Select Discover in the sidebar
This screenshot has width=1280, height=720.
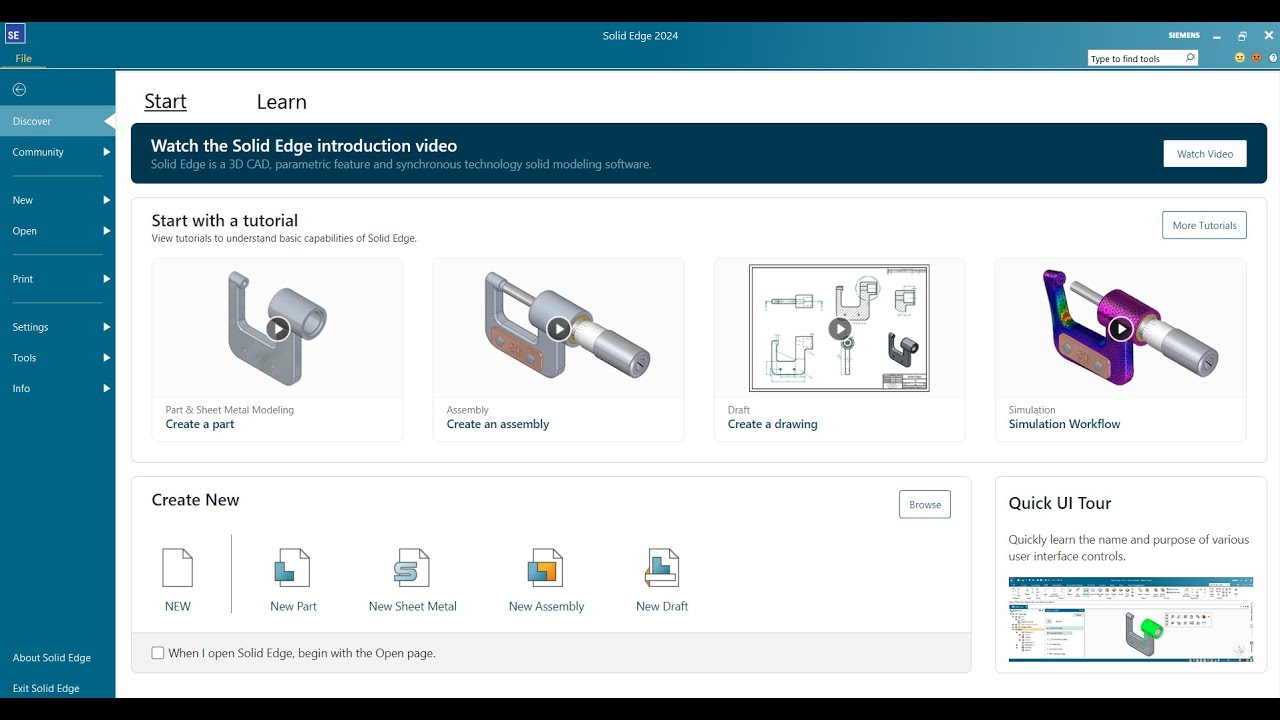[57, 121]
